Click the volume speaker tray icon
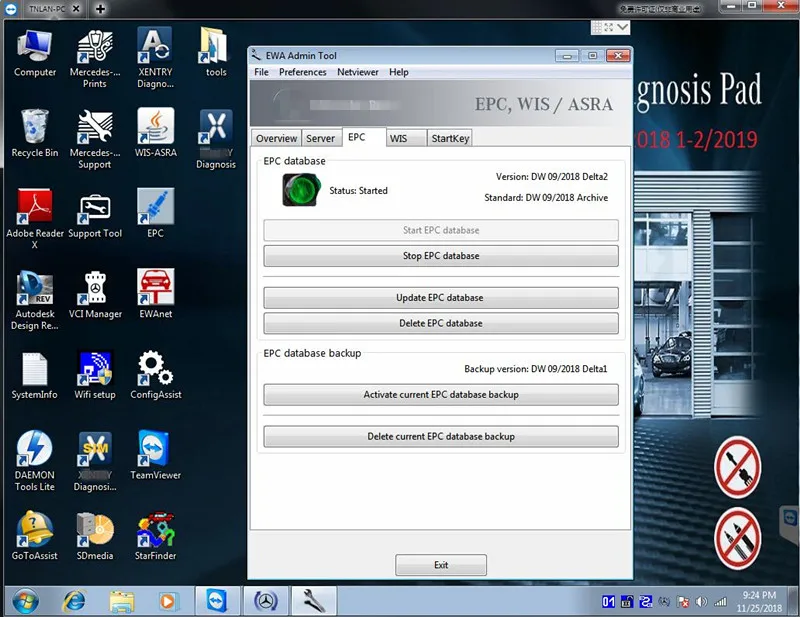This screenshot has height=617, width=800. [702, 602]
